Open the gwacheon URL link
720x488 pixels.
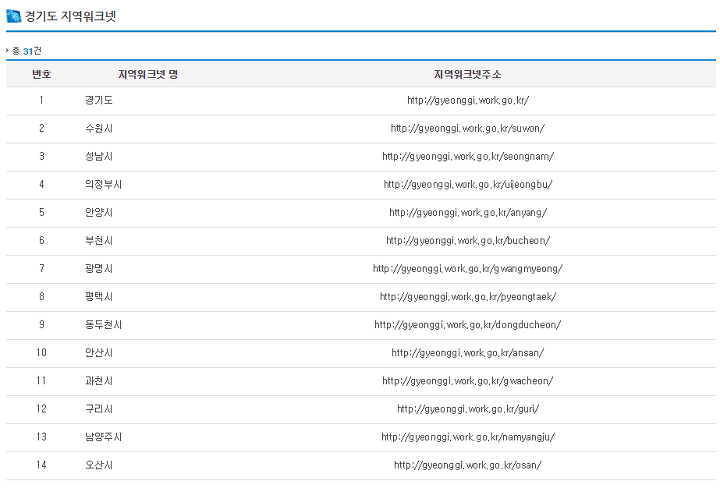pos(467,381)
